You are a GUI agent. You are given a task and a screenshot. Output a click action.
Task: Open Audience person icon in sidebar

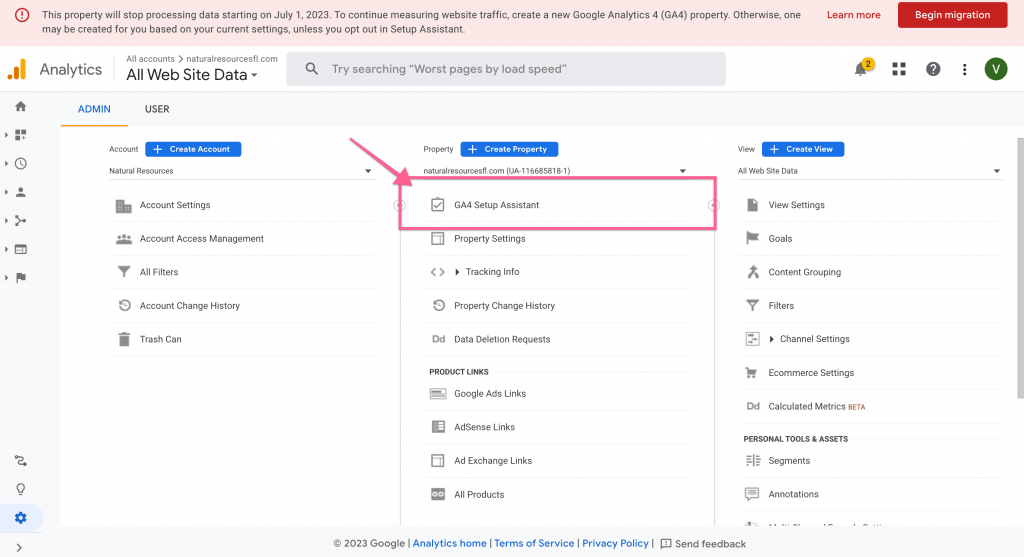coord(20,192)
